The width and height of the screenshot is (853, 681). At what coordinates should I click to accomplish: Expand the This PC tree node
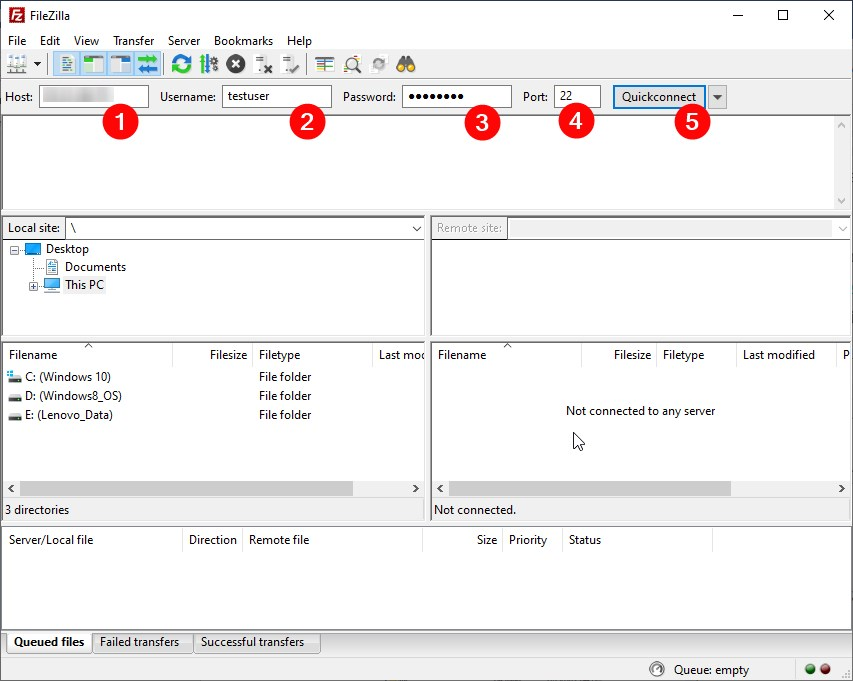tap(33, 286)
